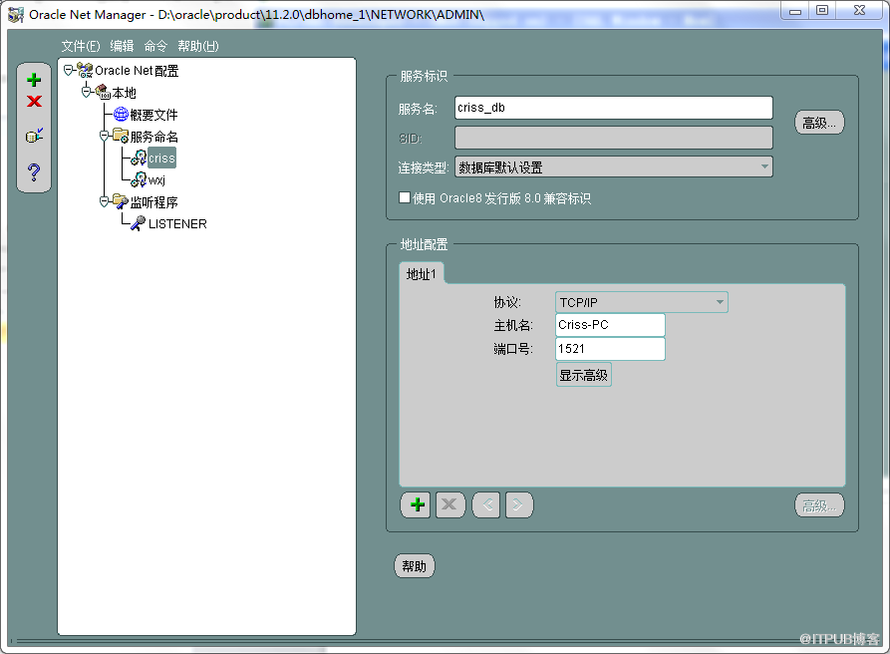The image size is (890, 654).
Task: Click the 显示高级 button
Action: pos(583,375)
